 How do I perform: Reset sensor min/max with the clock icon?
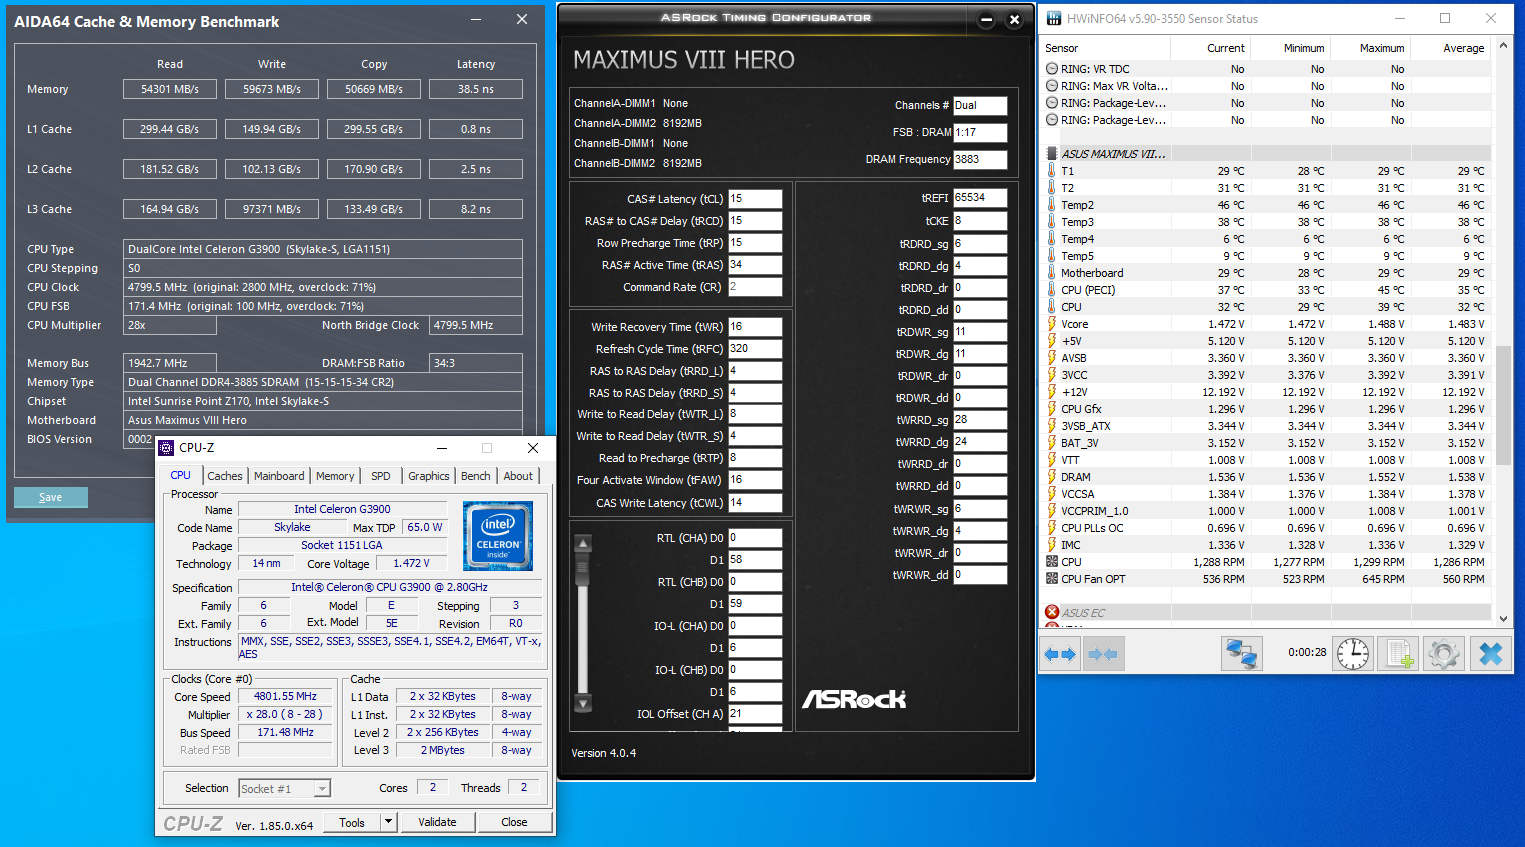point(1353,654)
